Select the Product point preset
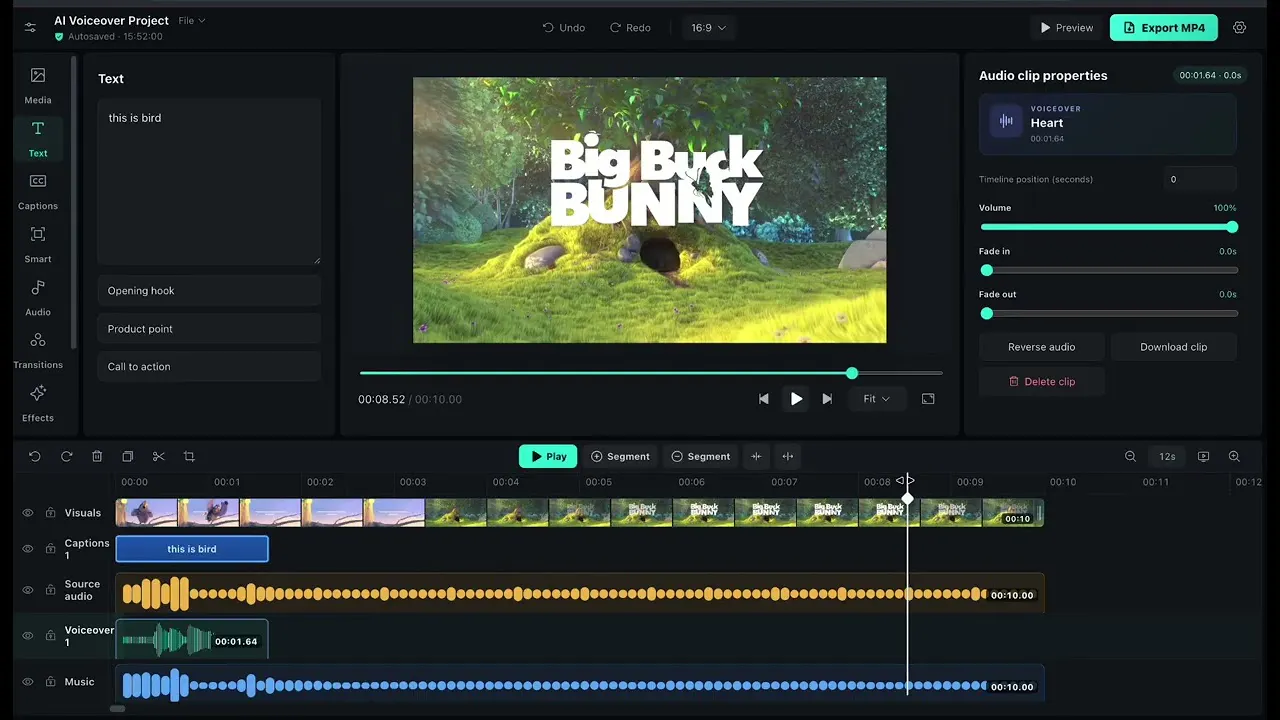This screenshot has width=1280, height=720. (x=209, y=329)
